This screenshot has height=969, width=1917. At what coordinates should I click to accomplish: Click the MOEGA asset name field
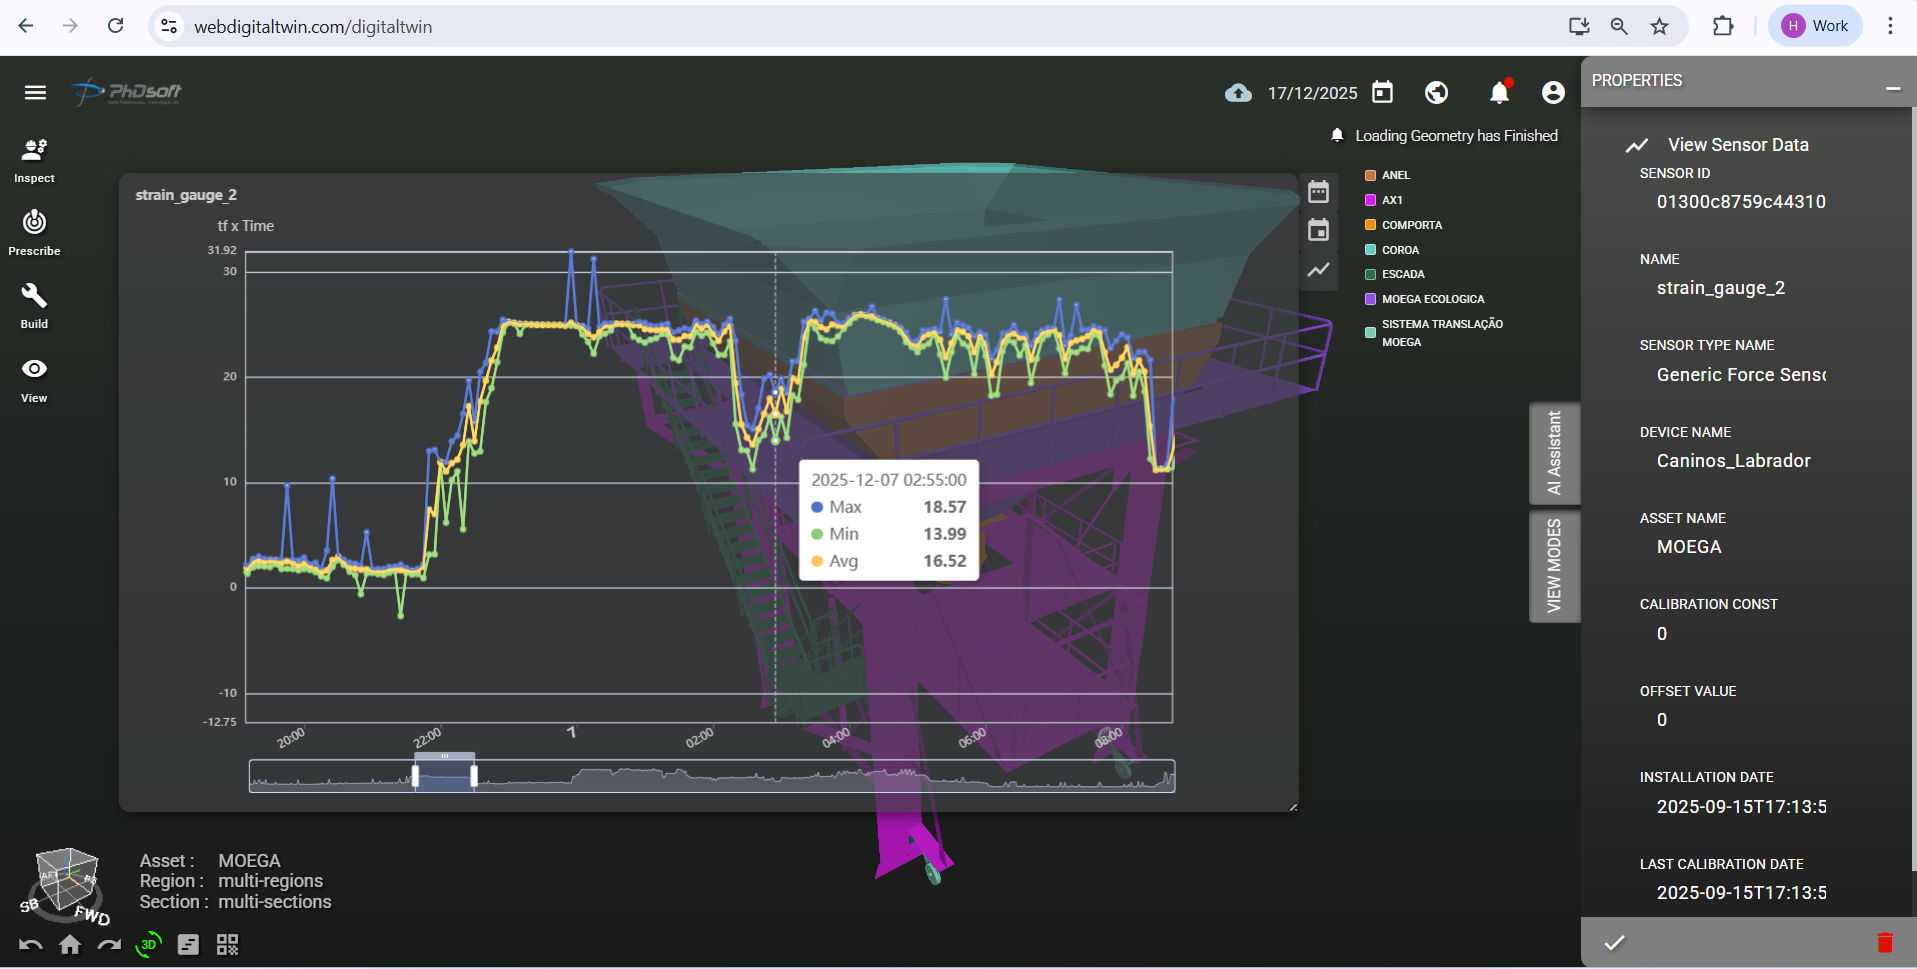[1741, 547]
